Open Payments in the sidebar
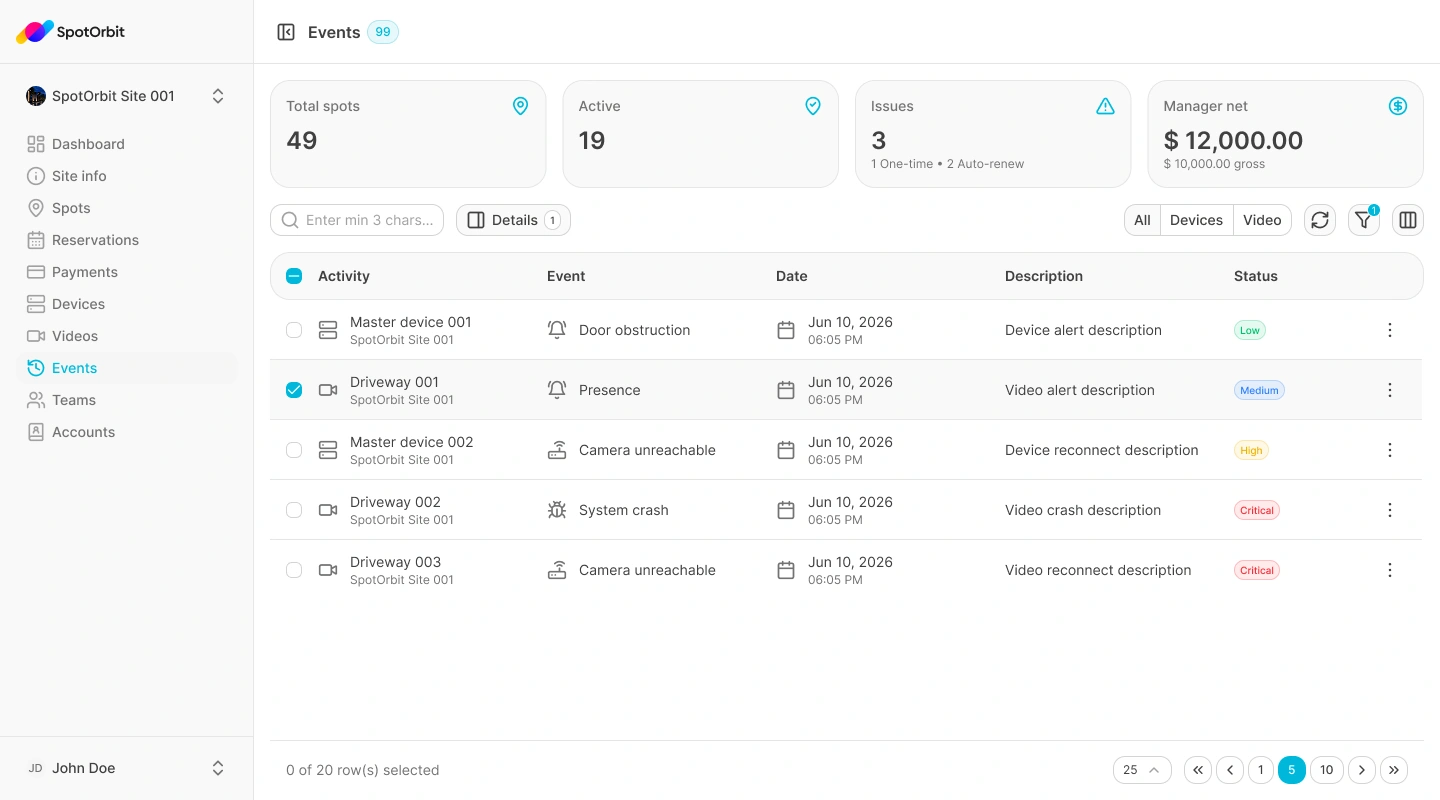Screen dimensions: 1440x800 [x=126, y=272]
